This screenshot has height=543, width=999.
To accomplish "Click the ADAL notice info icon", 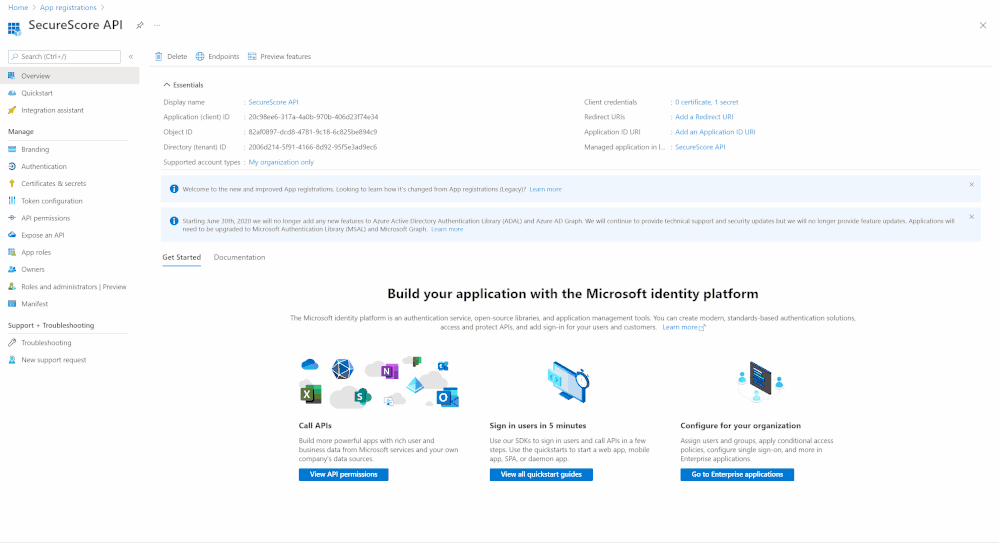I will click(174, 221).
